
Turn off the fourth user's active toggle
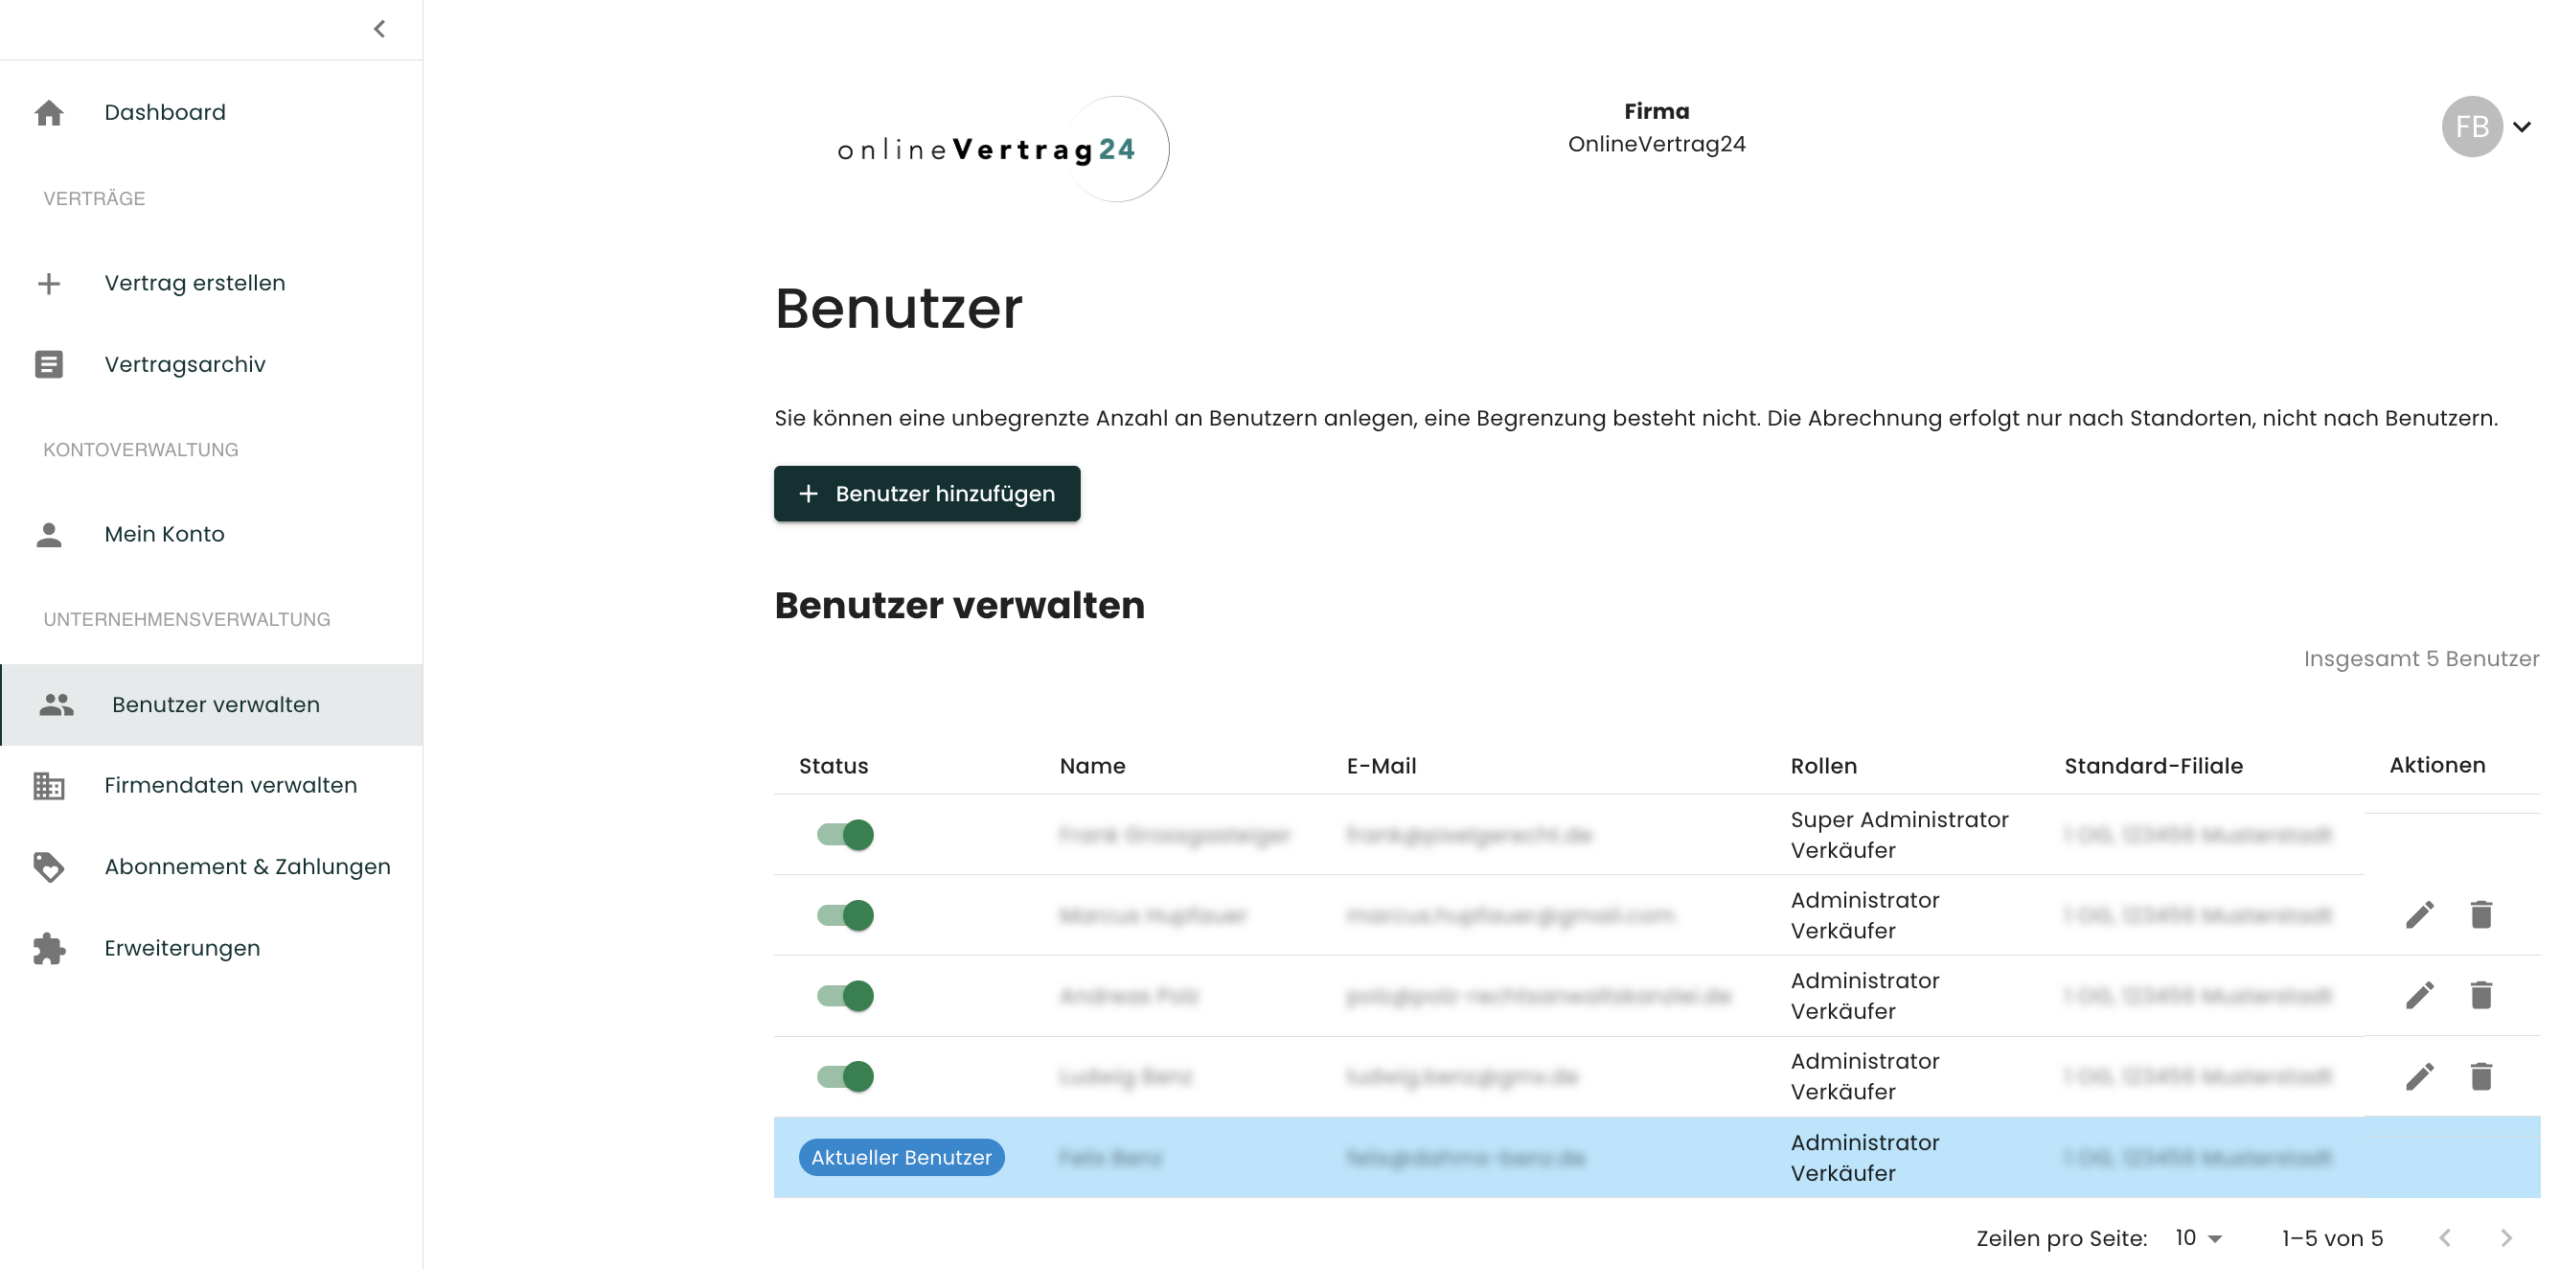pyautogui.click(x=845, y=1076)
